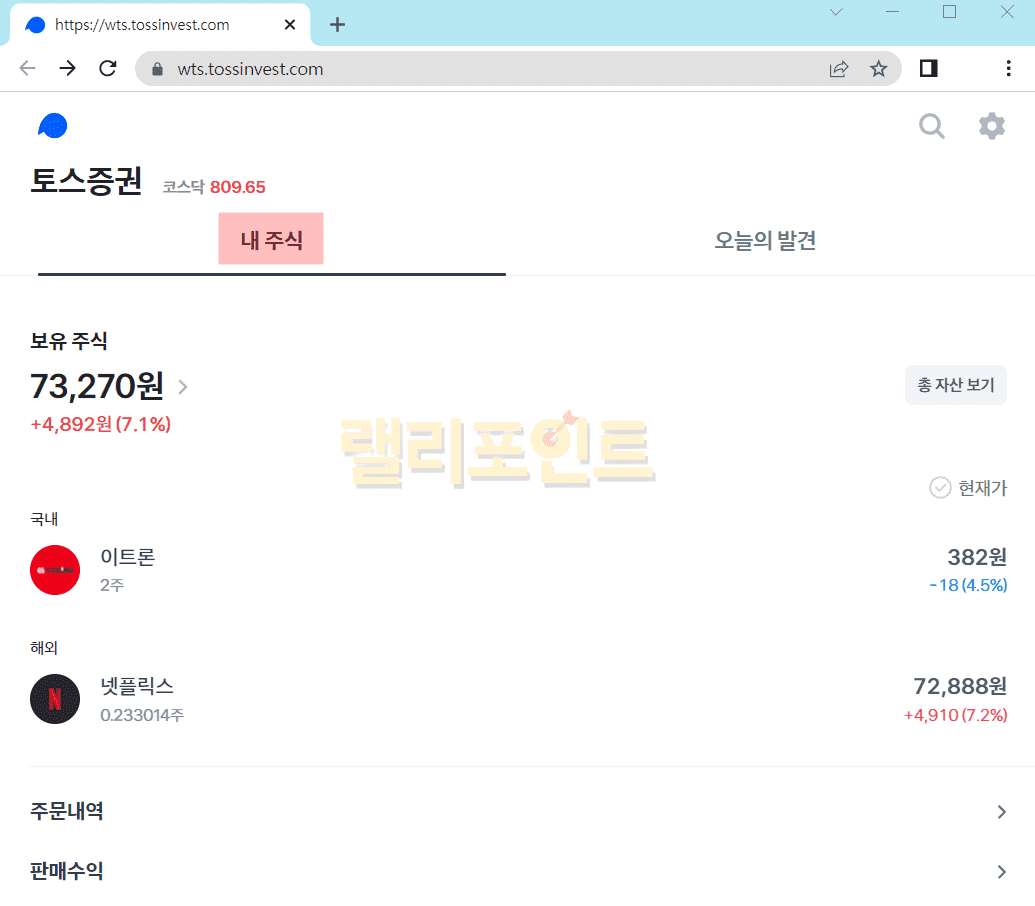Expand the 주문내역 row chevron
This screenshot has height=906, width=1035.
(1001, 812)
